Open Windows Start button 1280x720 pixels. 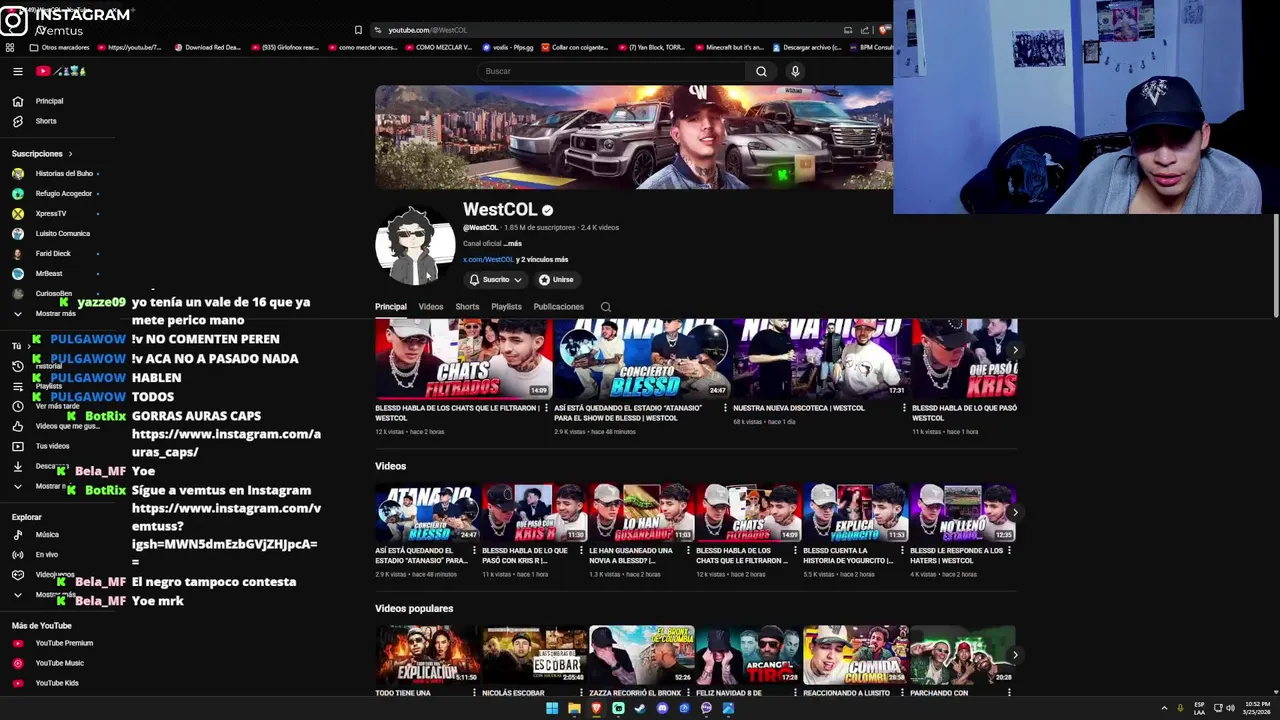(x=552, y=708)
